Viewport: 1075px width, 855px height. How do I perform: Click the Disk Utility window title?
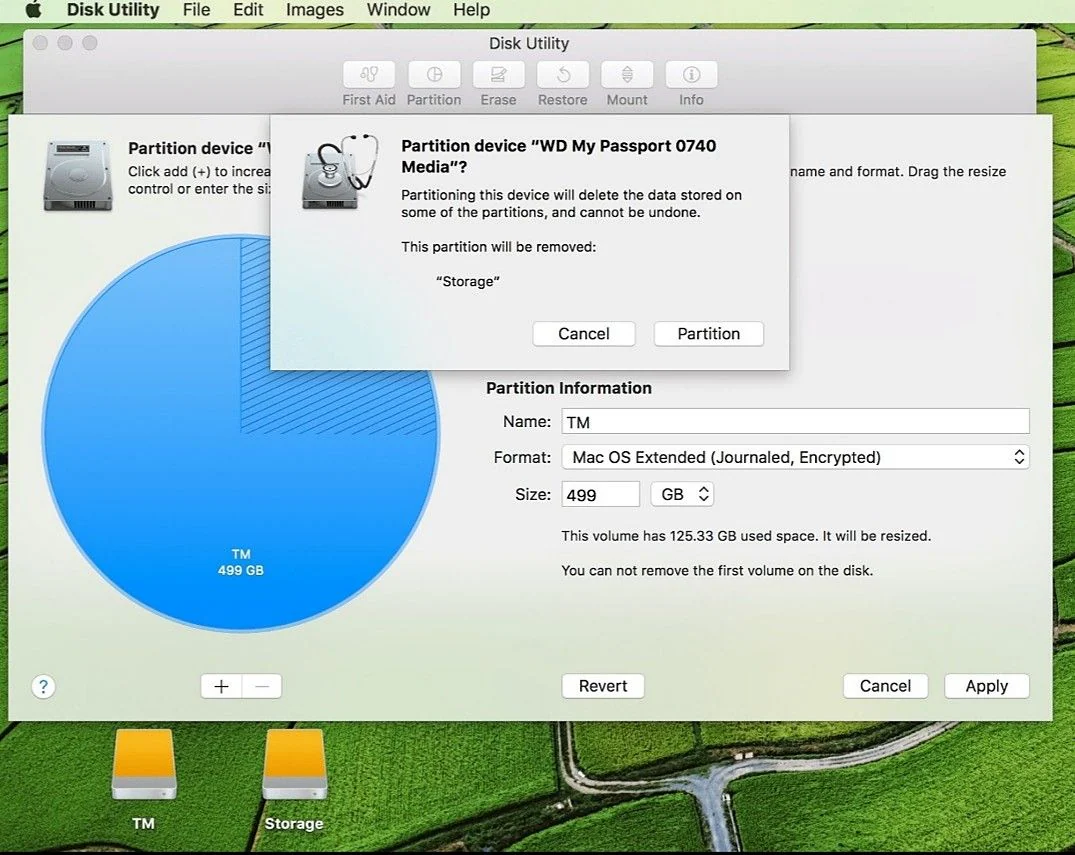pos(529,43)
